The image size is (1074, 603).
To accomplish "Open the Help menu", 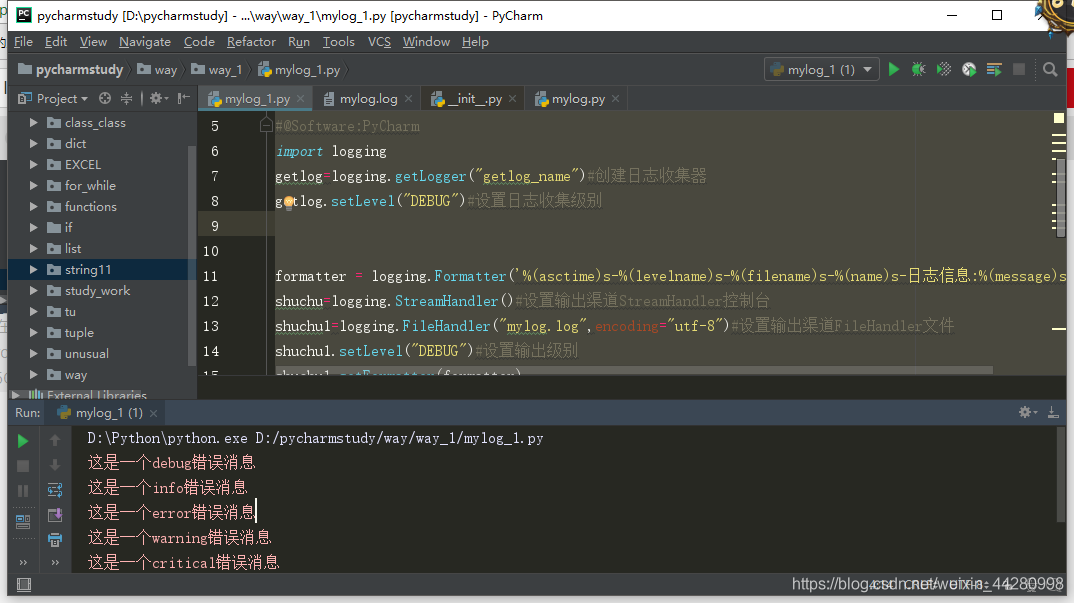I will click(x=475, y=42).
